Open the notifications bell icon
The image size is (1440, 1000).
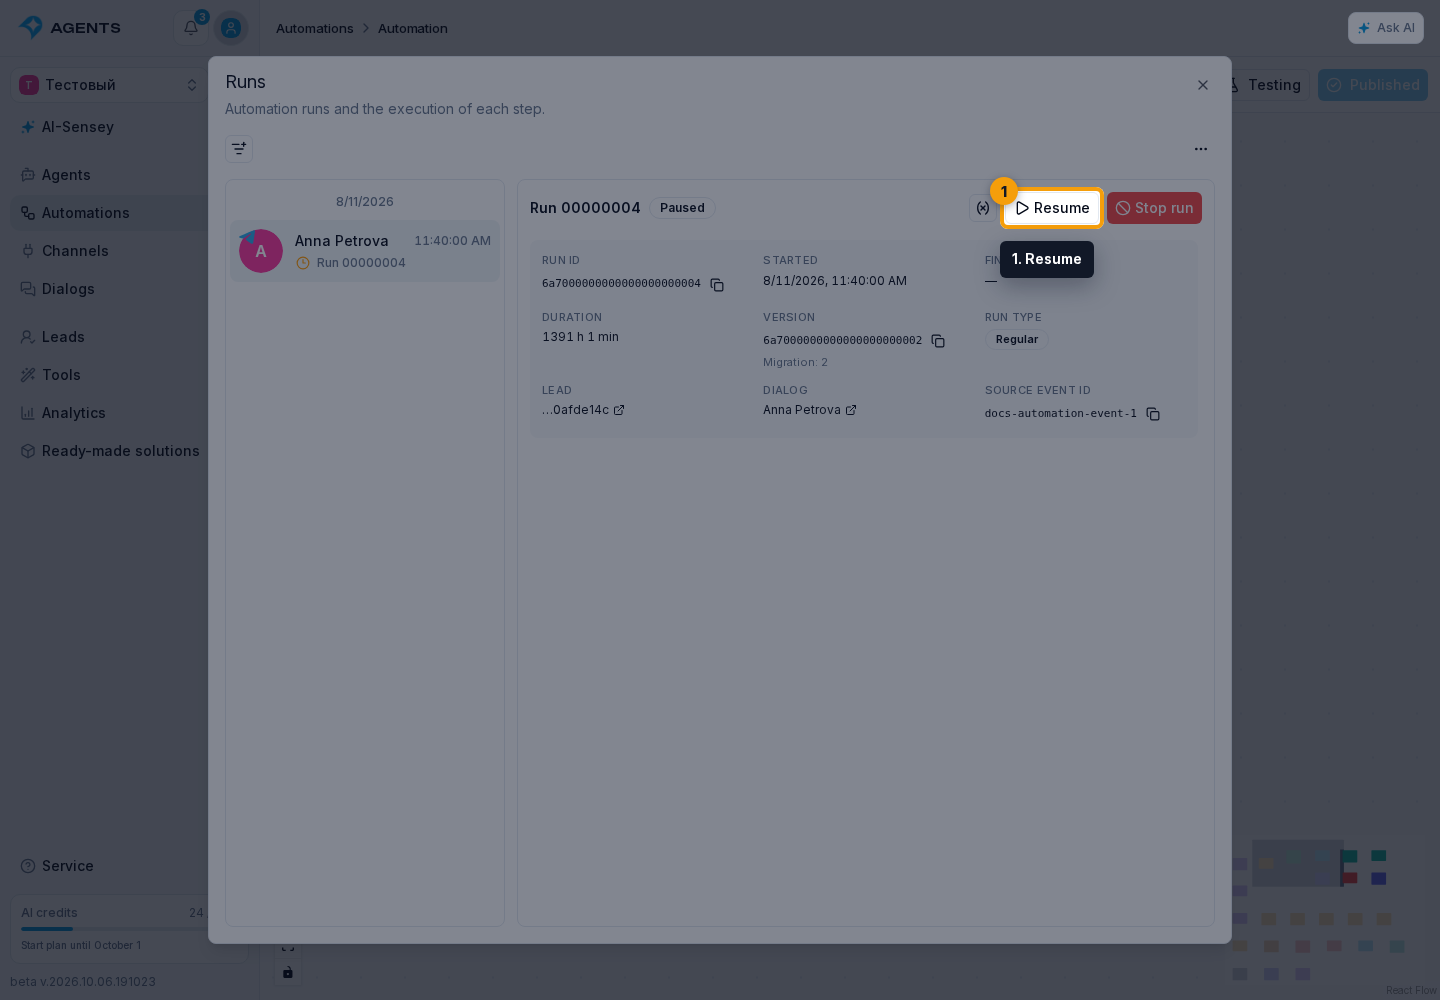point(191,27)
